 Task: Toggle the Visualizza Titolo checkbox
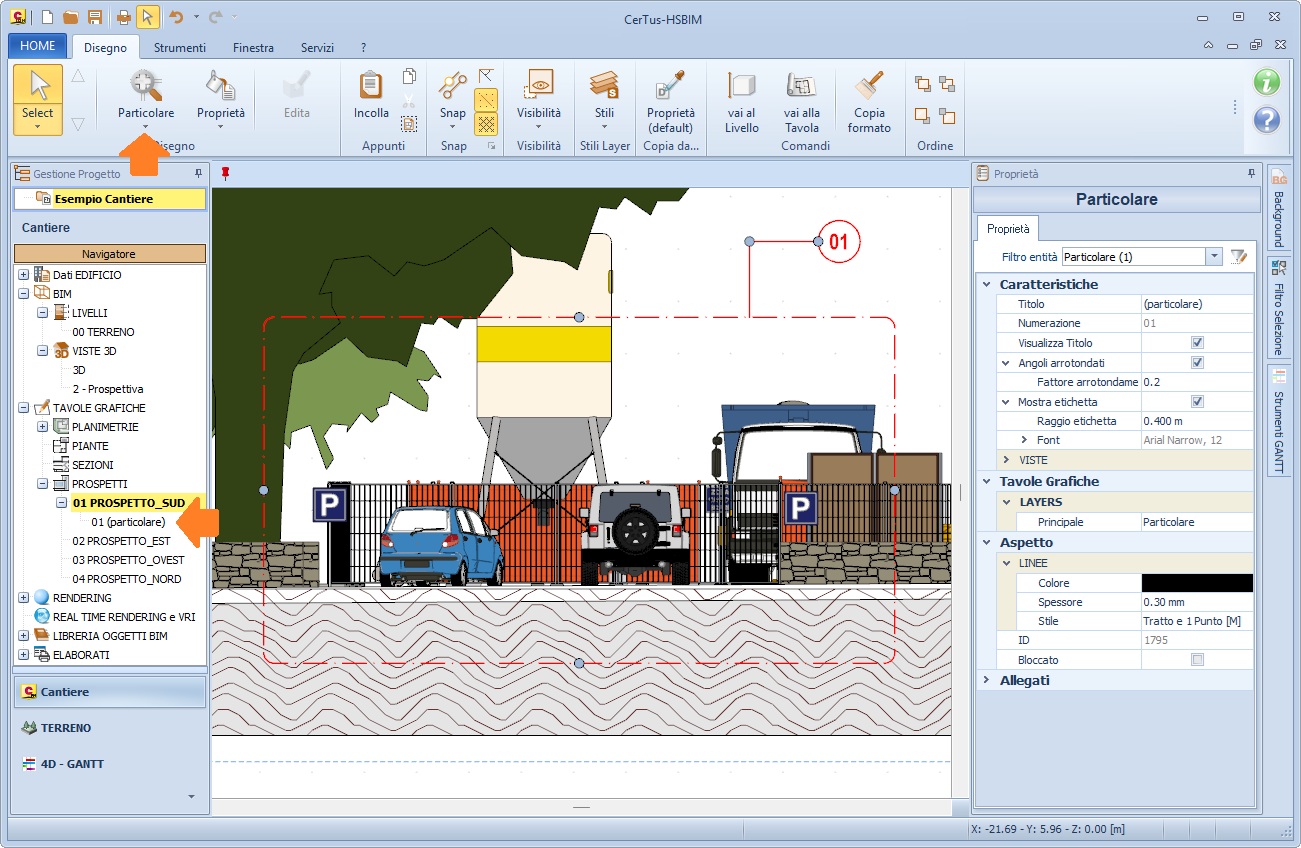(x=1197, y=343)
